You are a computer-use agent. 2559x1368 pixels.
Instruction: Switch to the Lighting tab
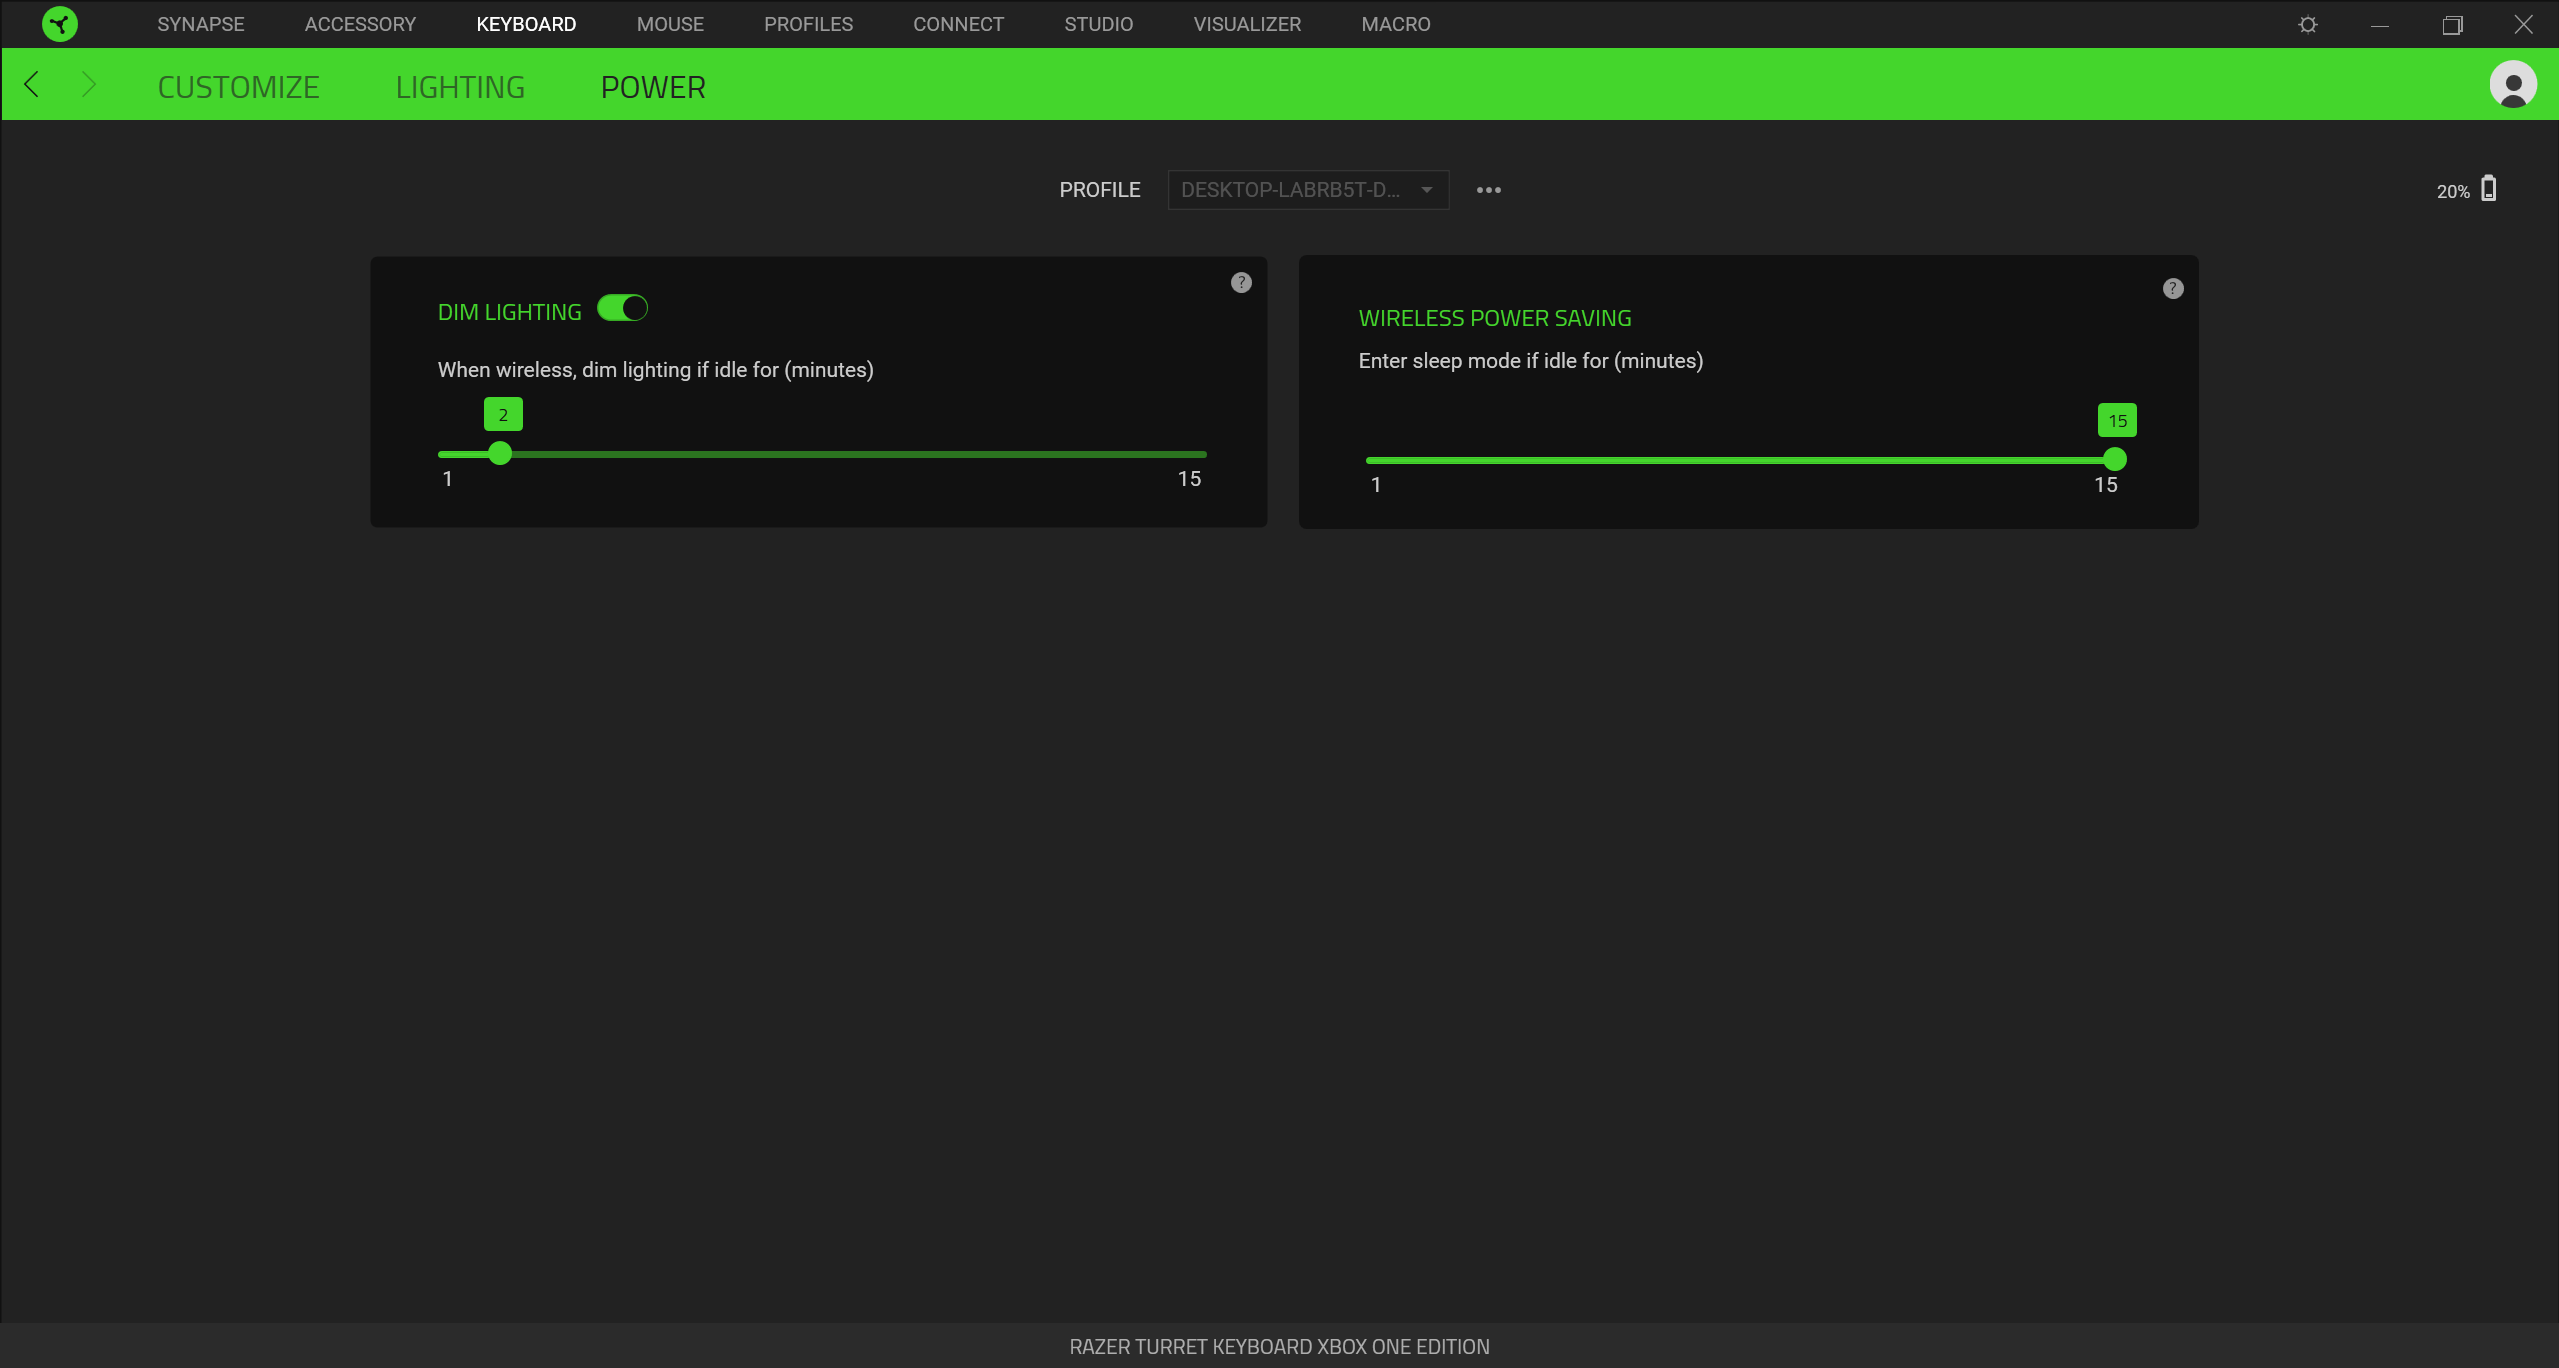[x=460, y=87]
